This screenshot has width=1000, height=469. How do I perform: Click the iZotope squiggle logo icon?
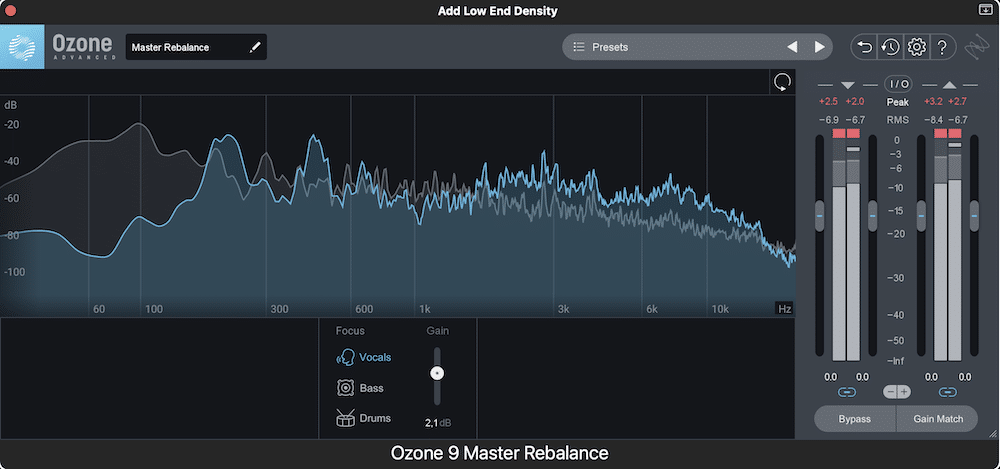[x=979, y=47]
